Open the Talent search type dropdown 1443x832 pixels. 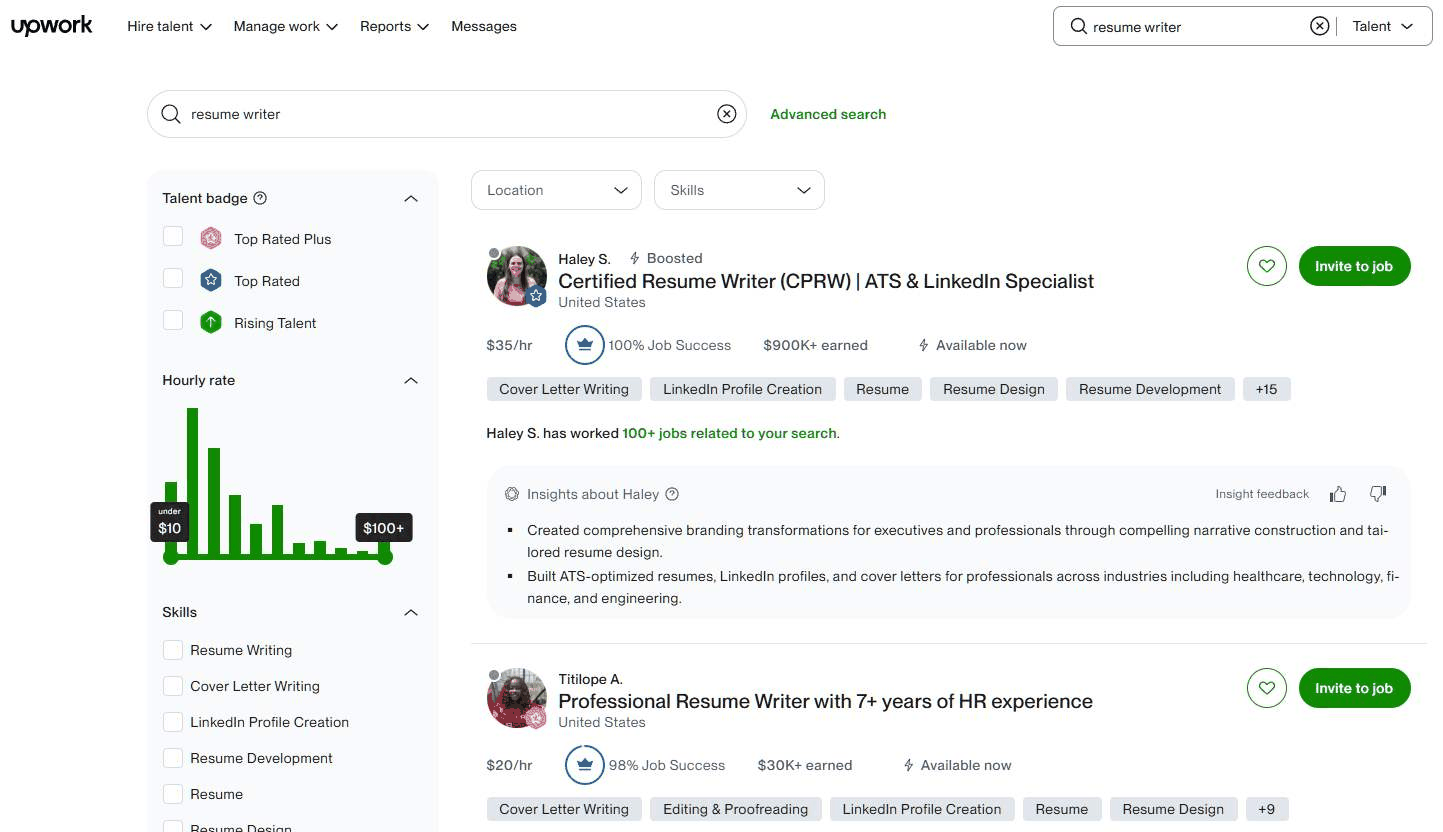point(1383,27)
